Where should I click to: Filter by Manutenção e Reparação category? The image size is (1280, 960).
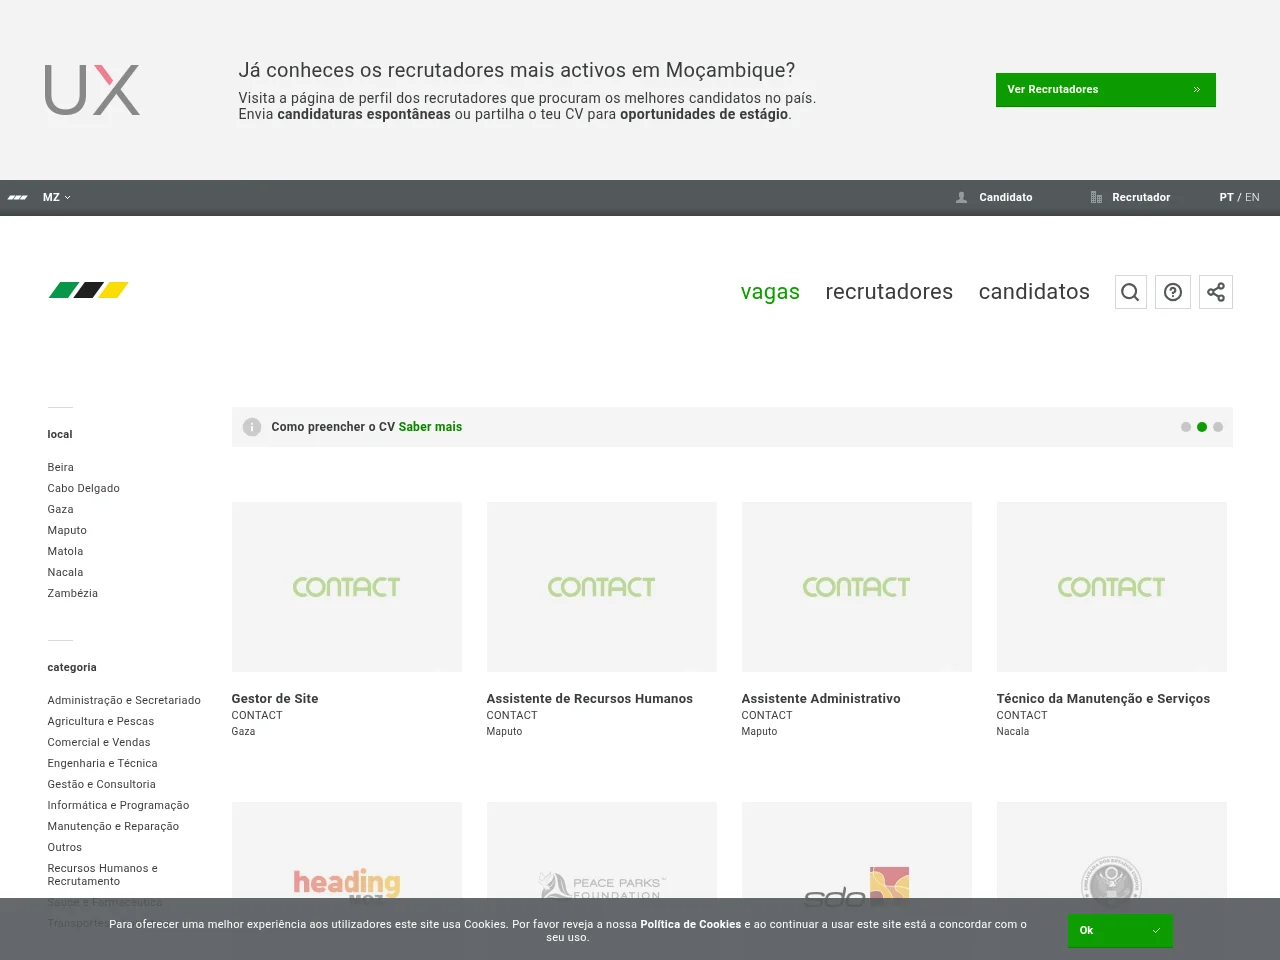point(113,827)
